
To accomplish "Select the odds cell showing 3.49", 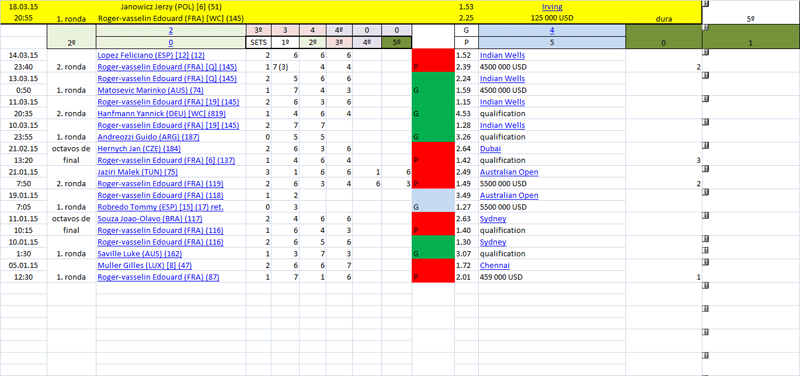I will pyautogui.click(x=466, y=196).
